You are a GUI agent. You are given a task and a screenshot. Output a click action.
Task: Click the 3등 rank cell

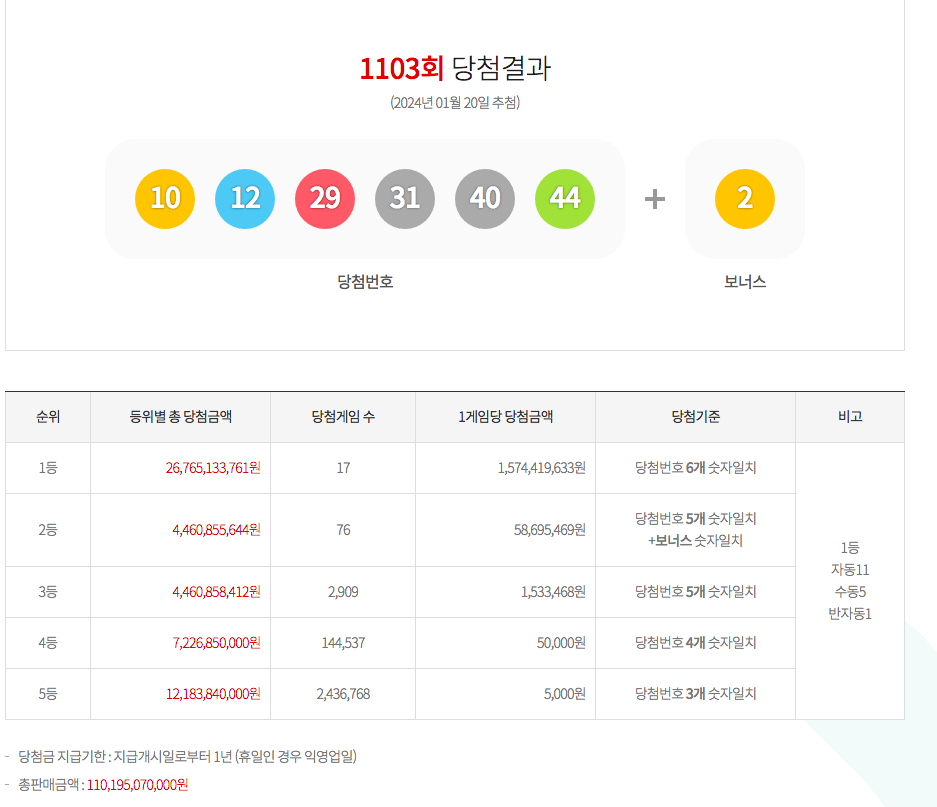coord(48,592)
